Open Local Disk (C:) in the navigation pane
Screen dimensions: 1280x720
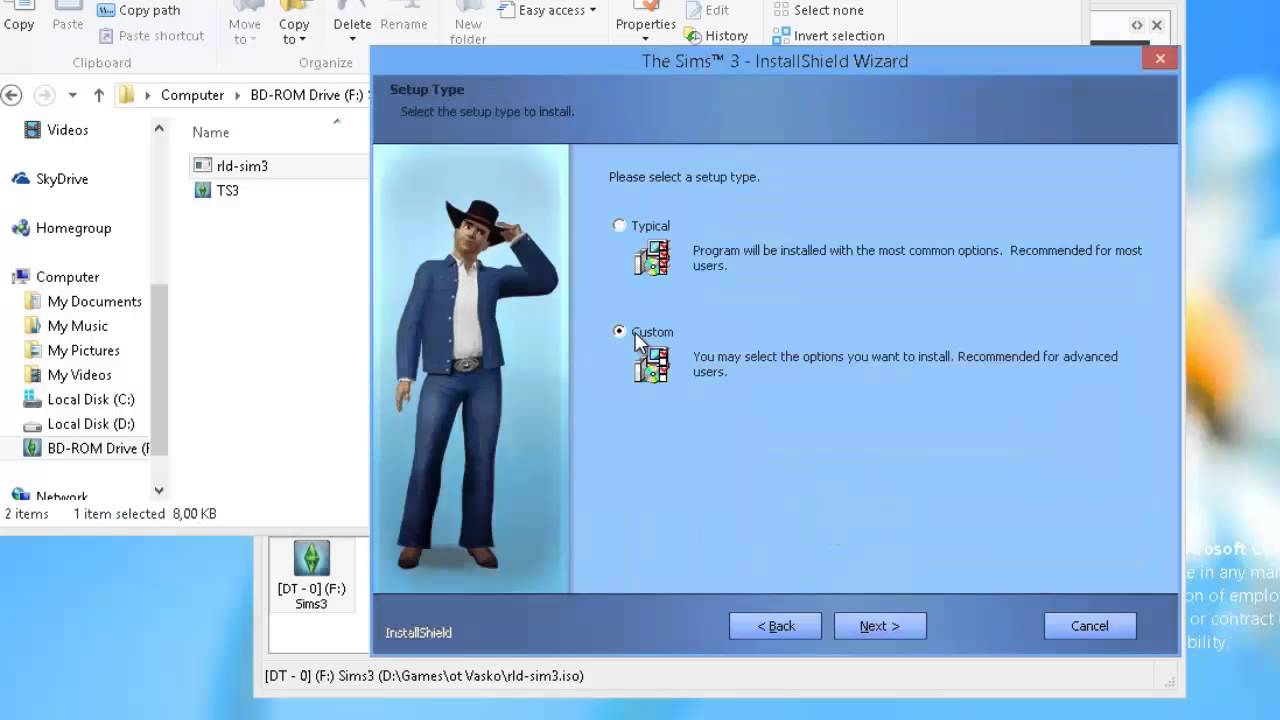click(x=91, y=399)
